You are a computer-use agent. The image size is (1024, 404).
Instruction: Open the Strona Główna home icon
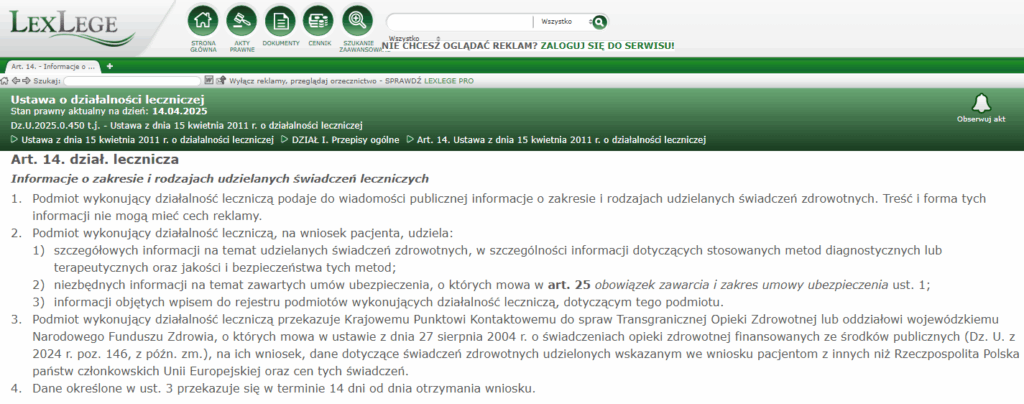[204, 20]
